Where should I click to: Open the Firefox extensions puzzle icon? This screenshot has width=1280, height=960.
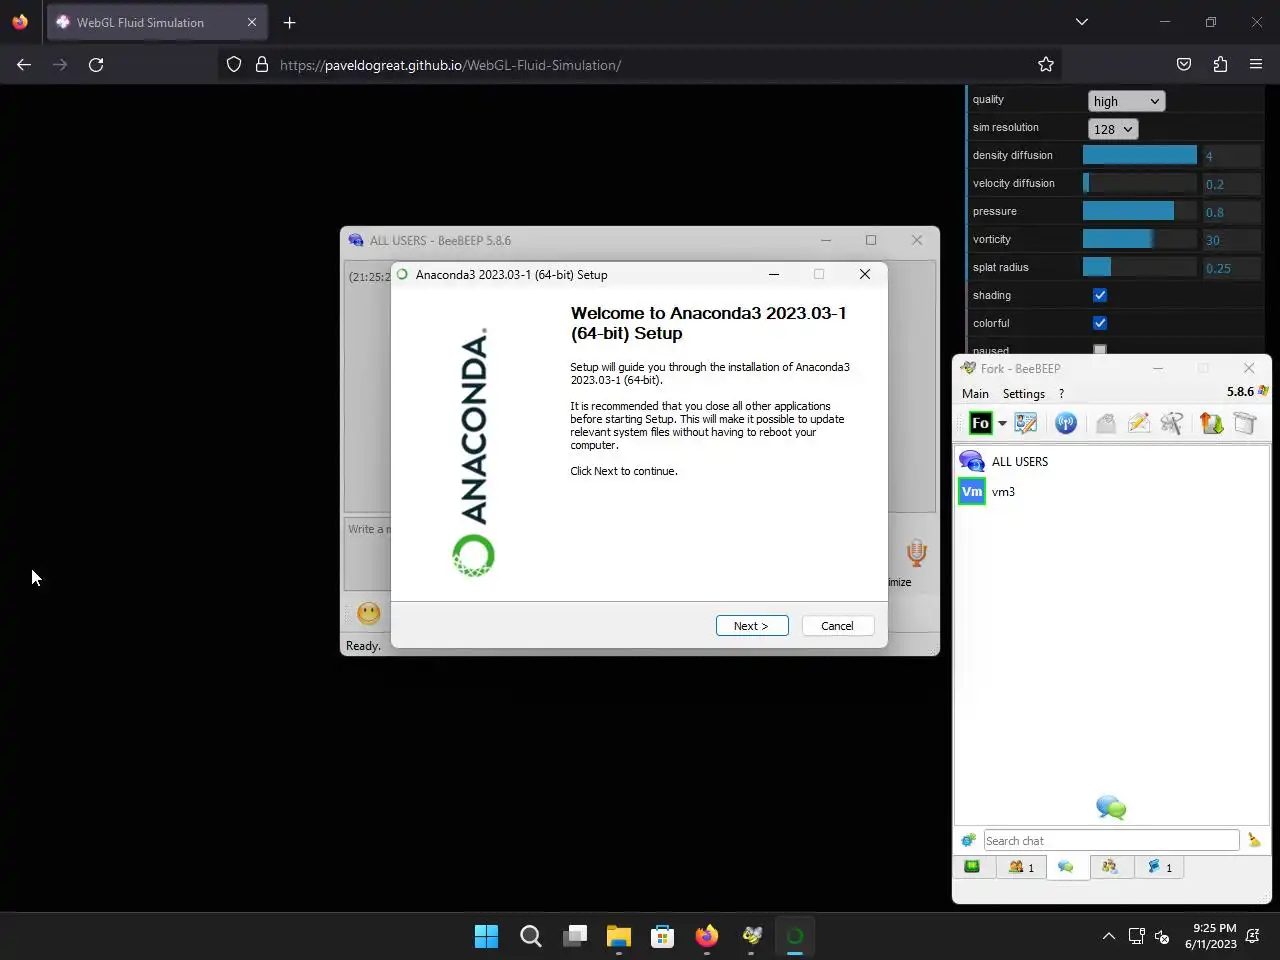pyautogui.click(x=1220, y=65)
